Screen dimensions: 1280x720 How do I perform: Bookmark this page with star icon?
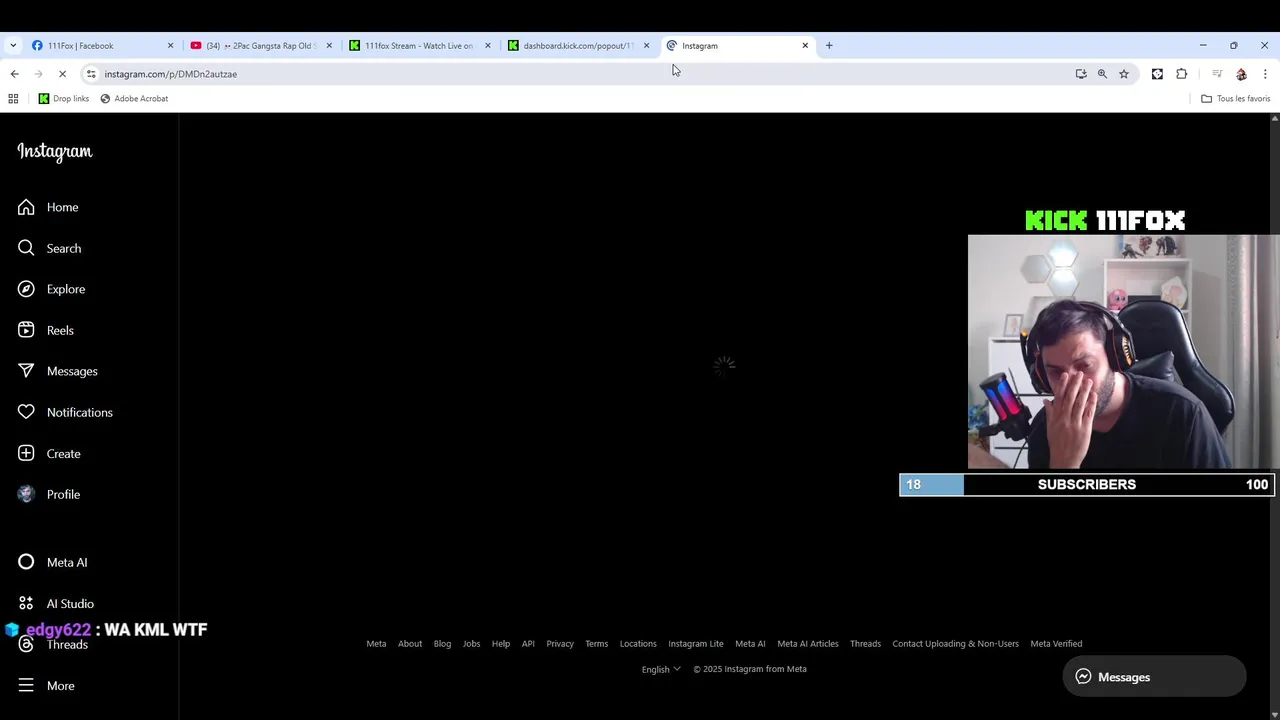pyautogui.click(x=1124, y=74)
